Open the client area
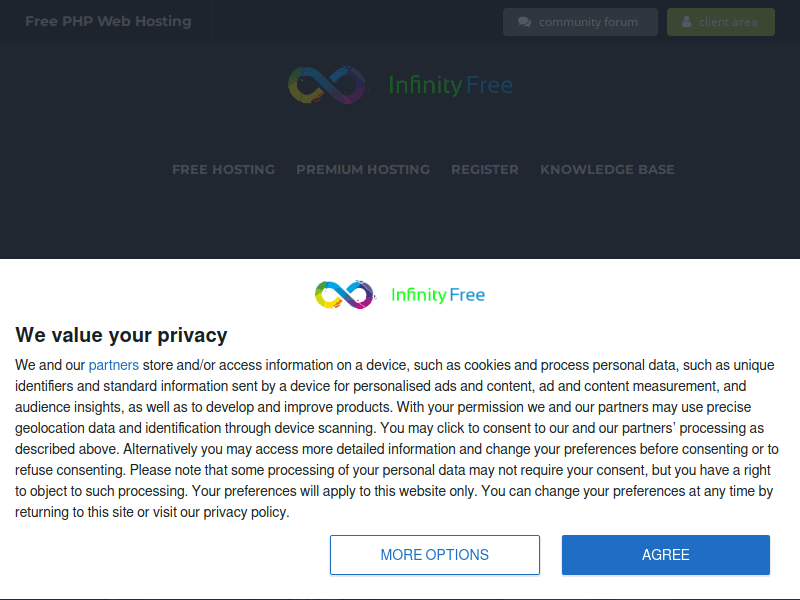This screenshot has height=600, width=800. (x=721, y=21)
